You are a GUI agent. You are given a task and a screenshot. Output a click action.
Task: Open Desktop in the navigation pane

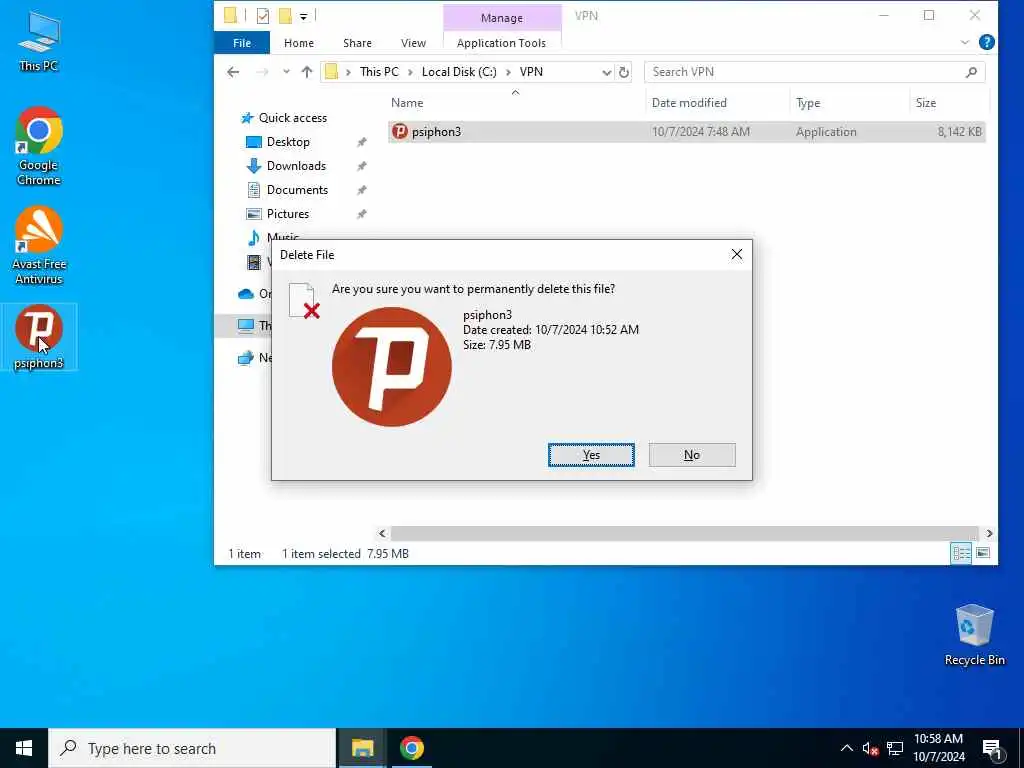[288, 142]
